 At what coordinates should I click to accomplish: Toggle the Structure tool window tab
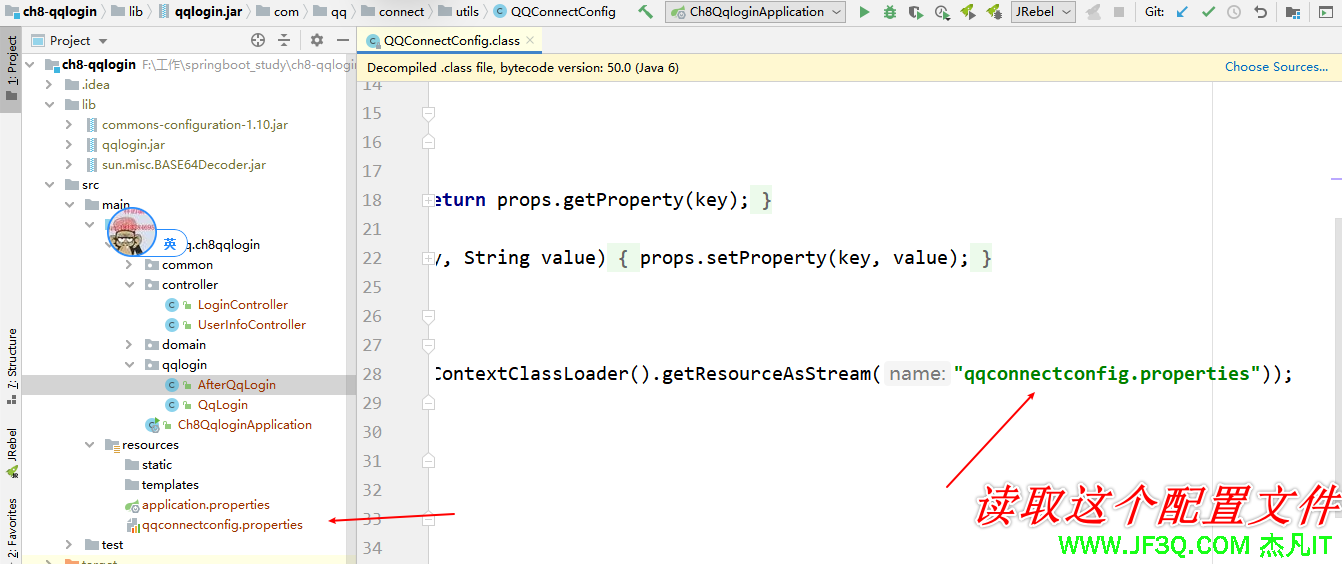click(x=12, y=358)
